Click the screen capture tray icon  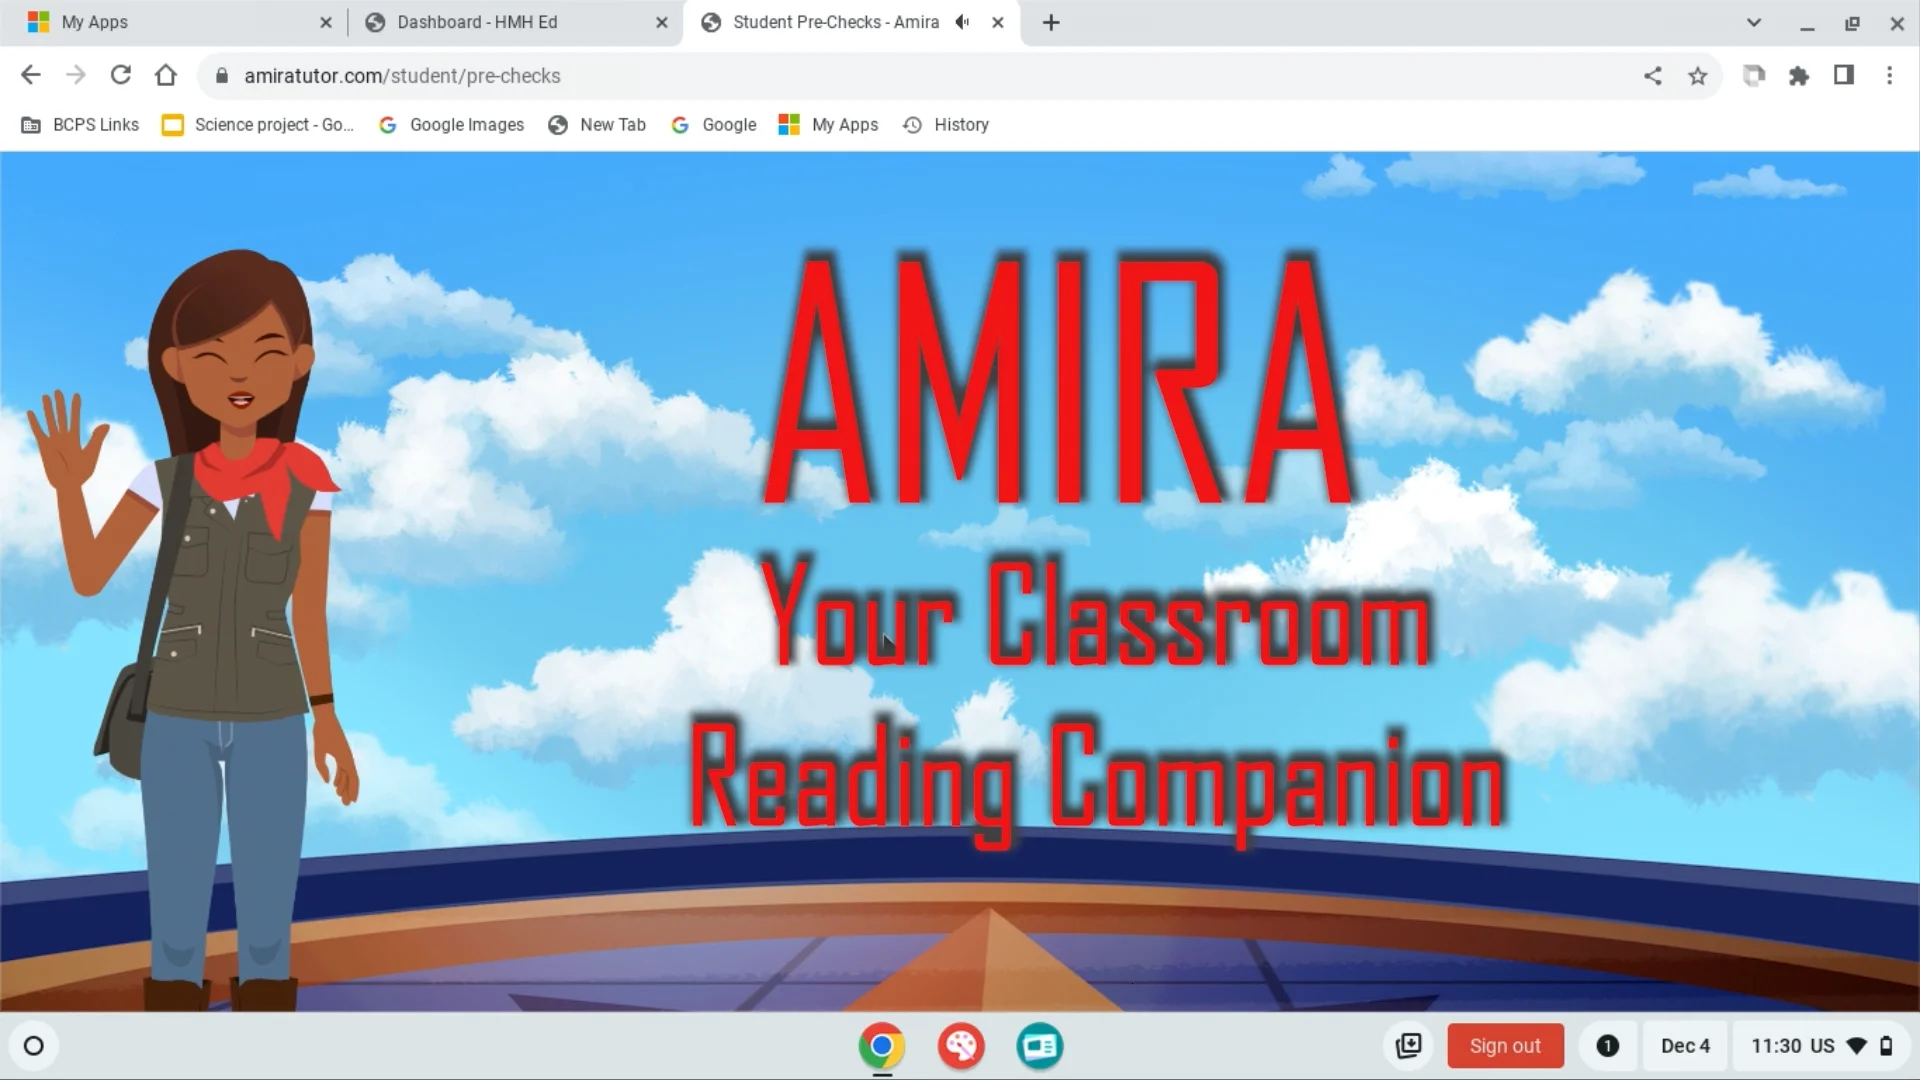point(1409,1046)
